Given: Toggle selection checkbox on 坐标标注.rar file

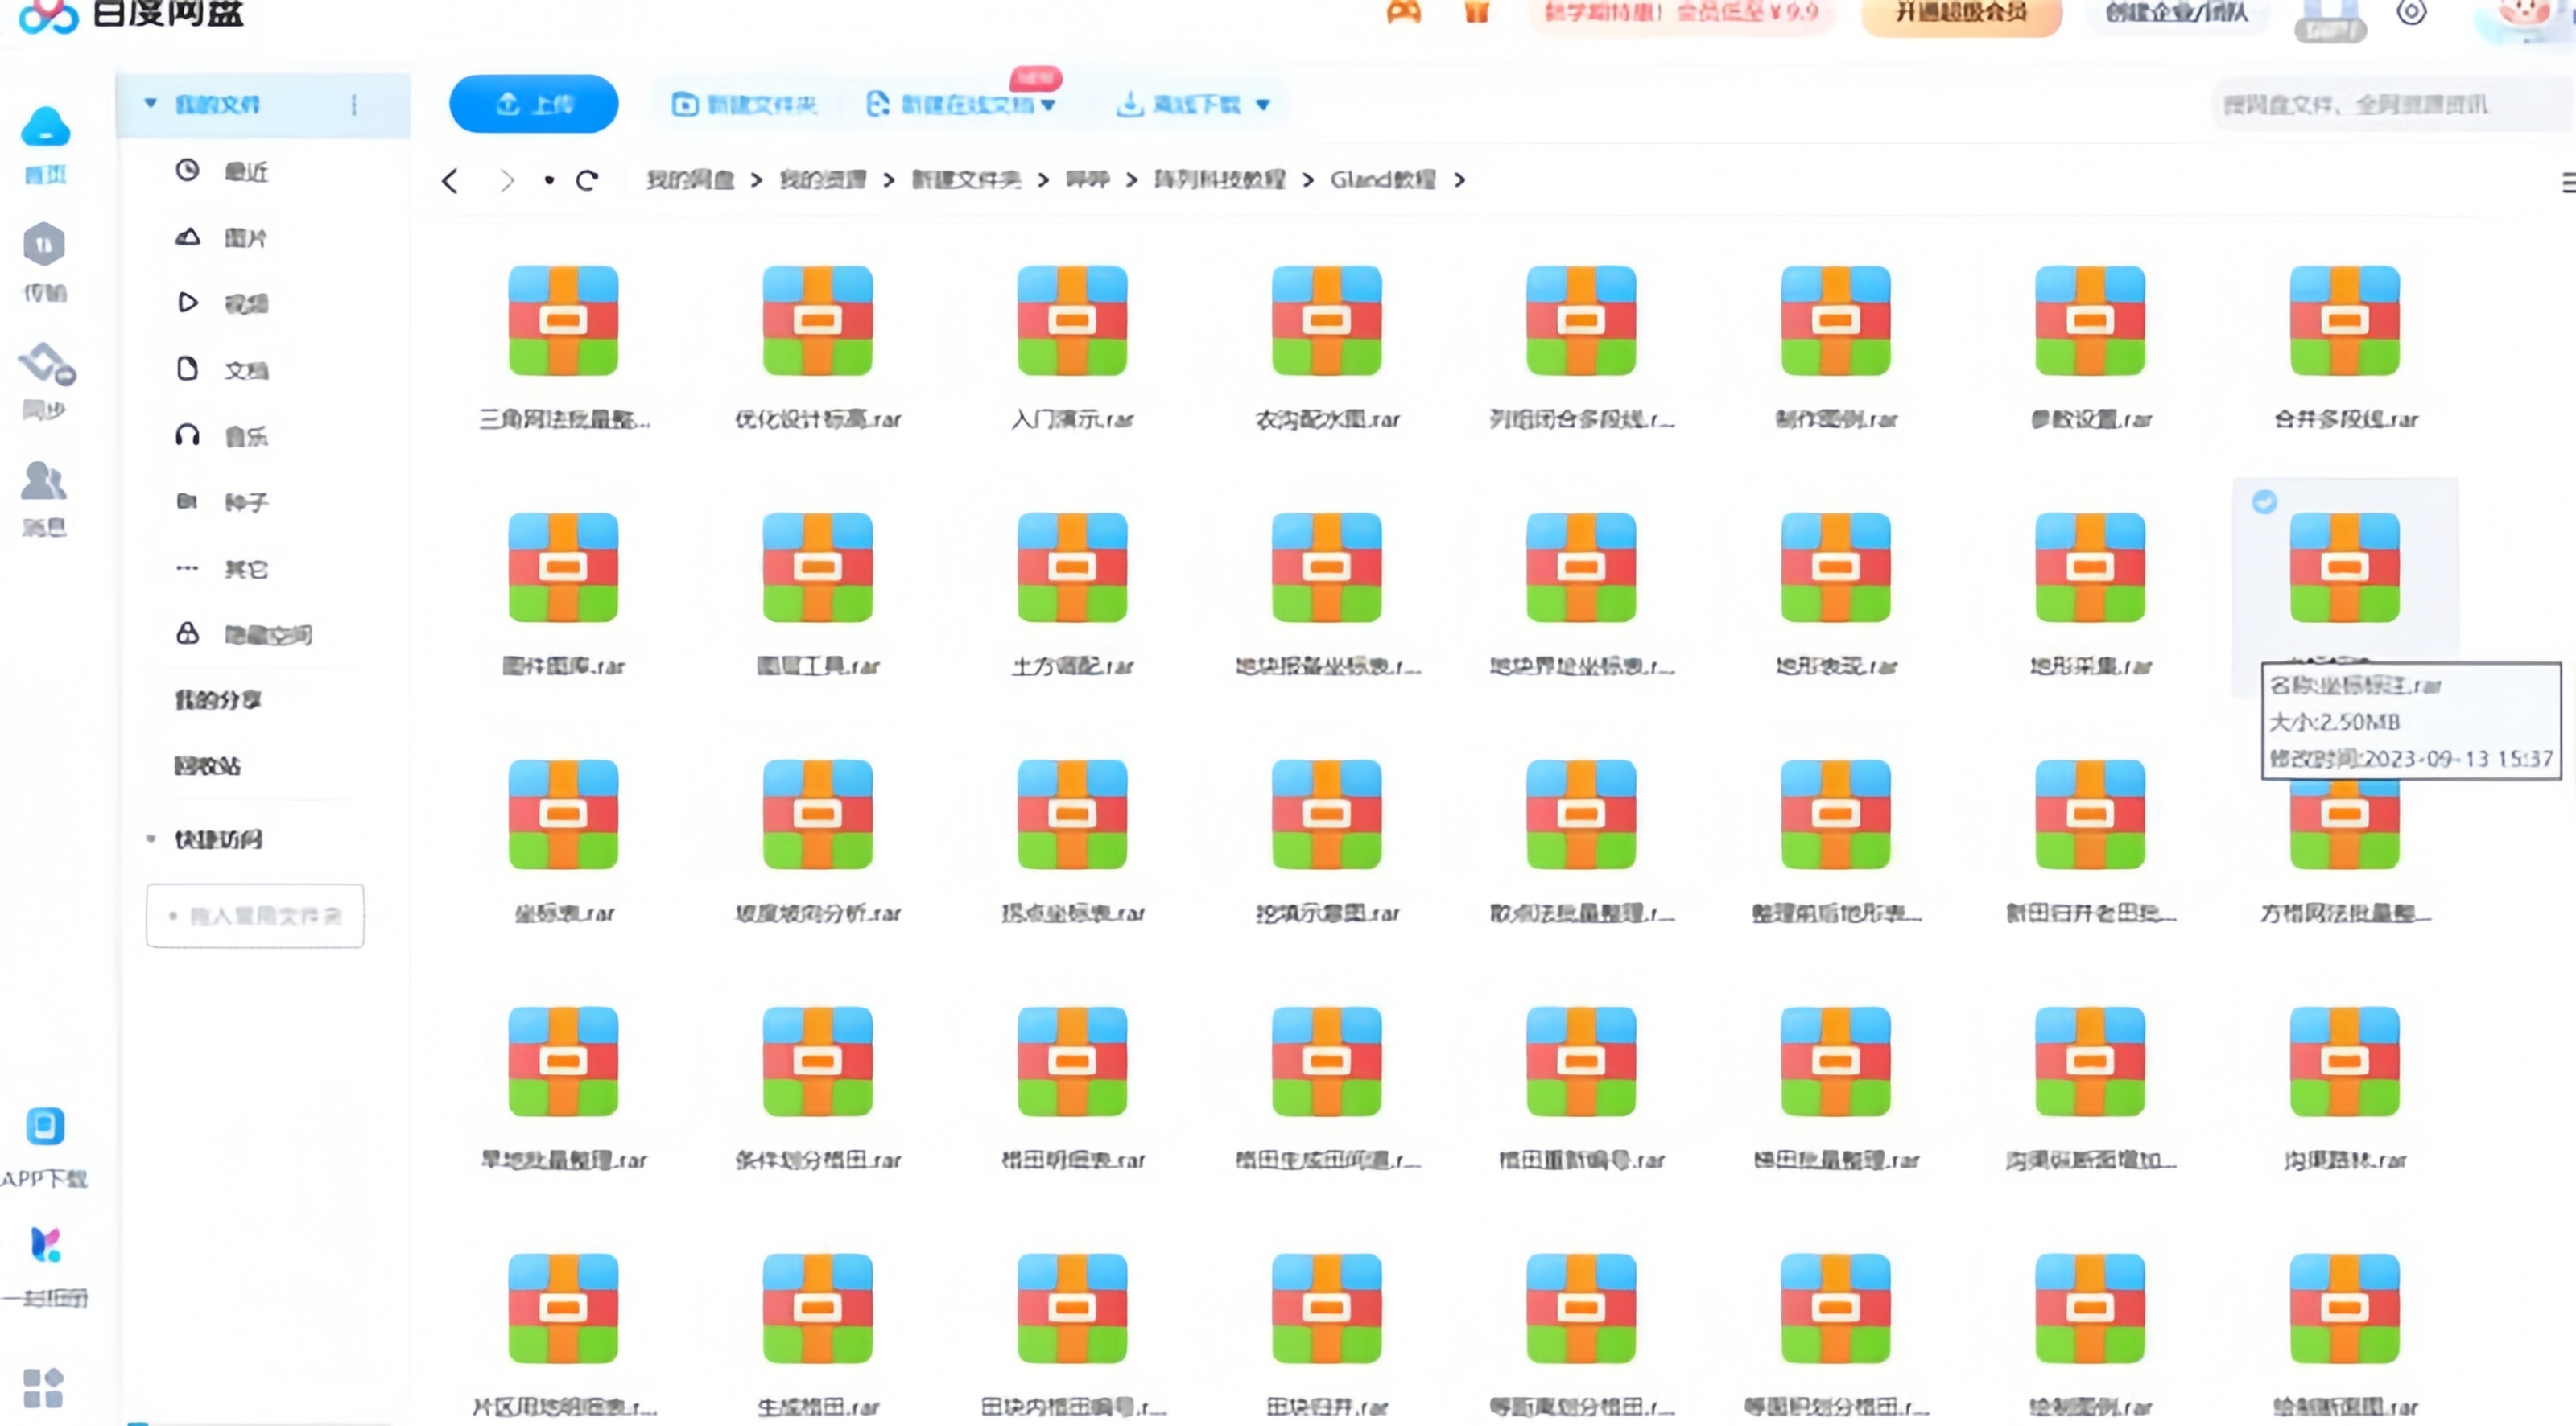Looking at the screenshot, I should click(x=2264, y=502).
